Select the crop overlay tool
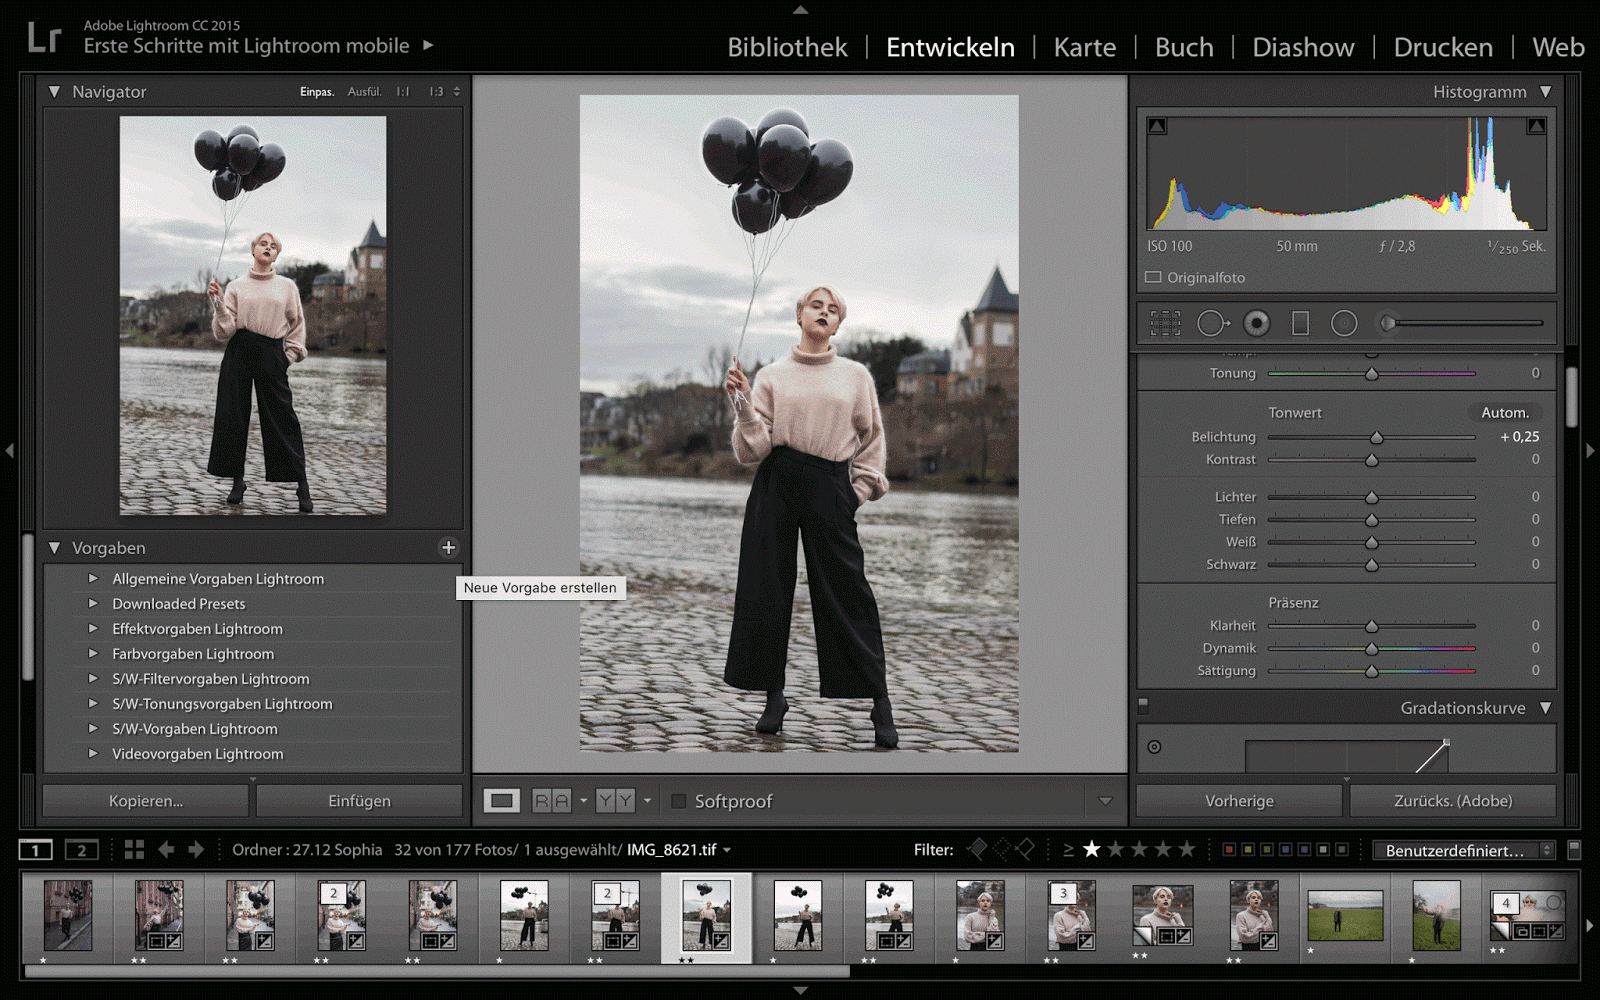 click(x=1165, y=323)
